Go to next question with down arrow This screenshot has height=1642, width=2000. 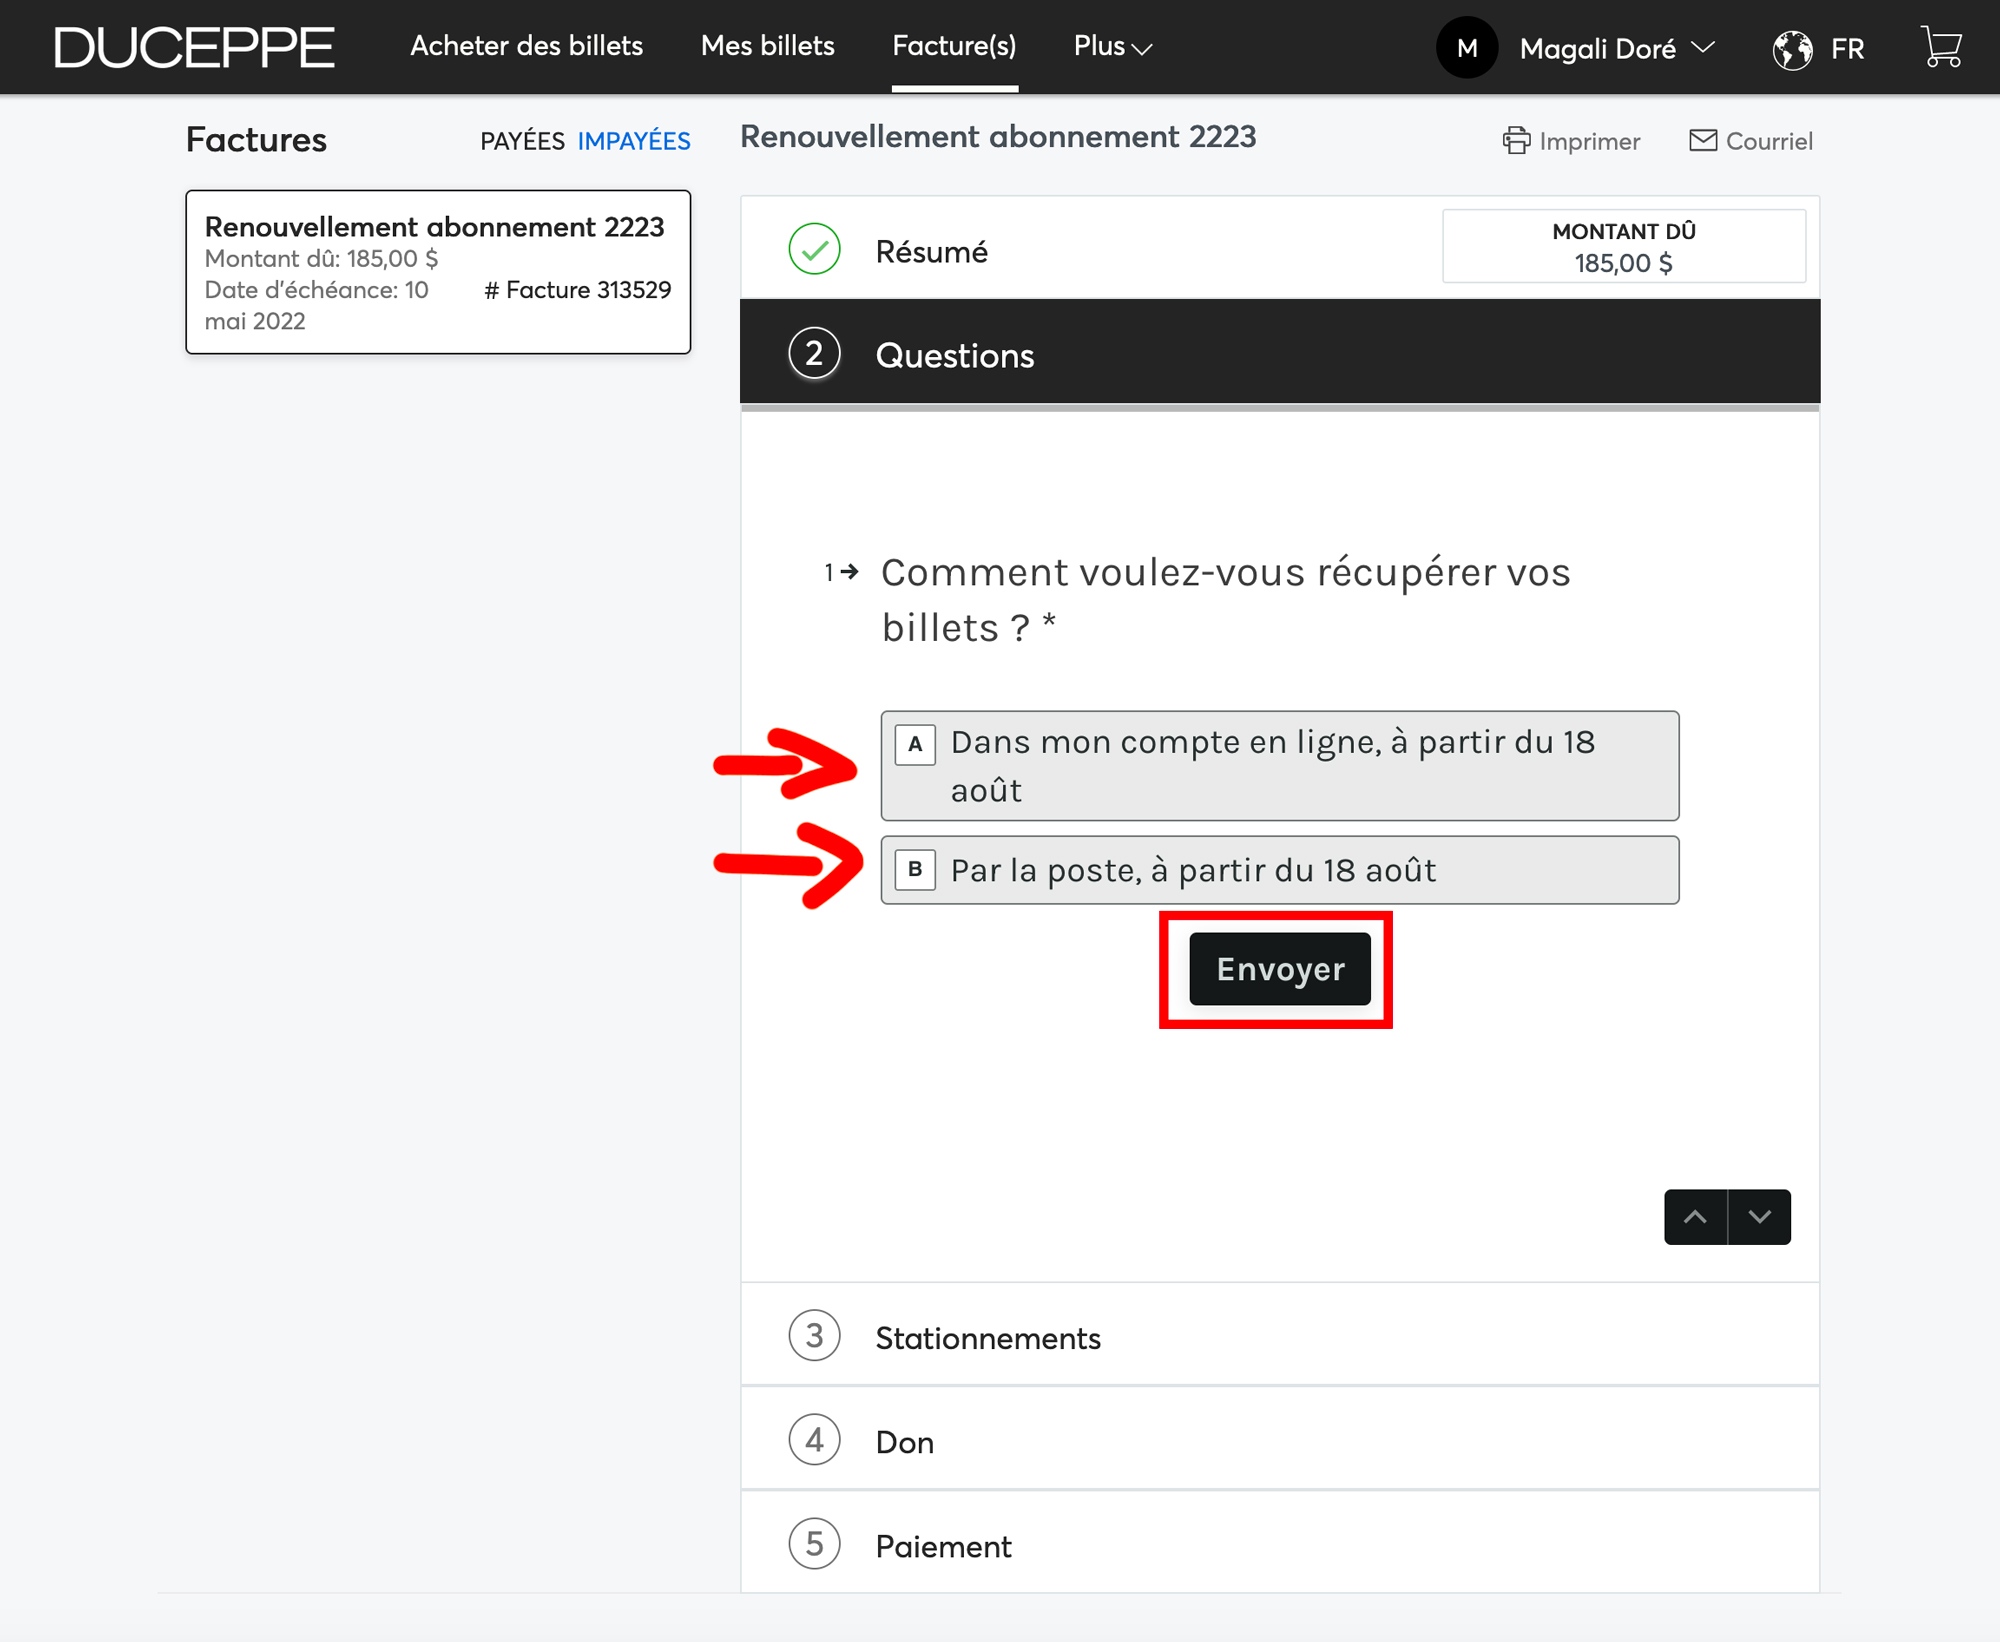[x=1759, y=1217]
